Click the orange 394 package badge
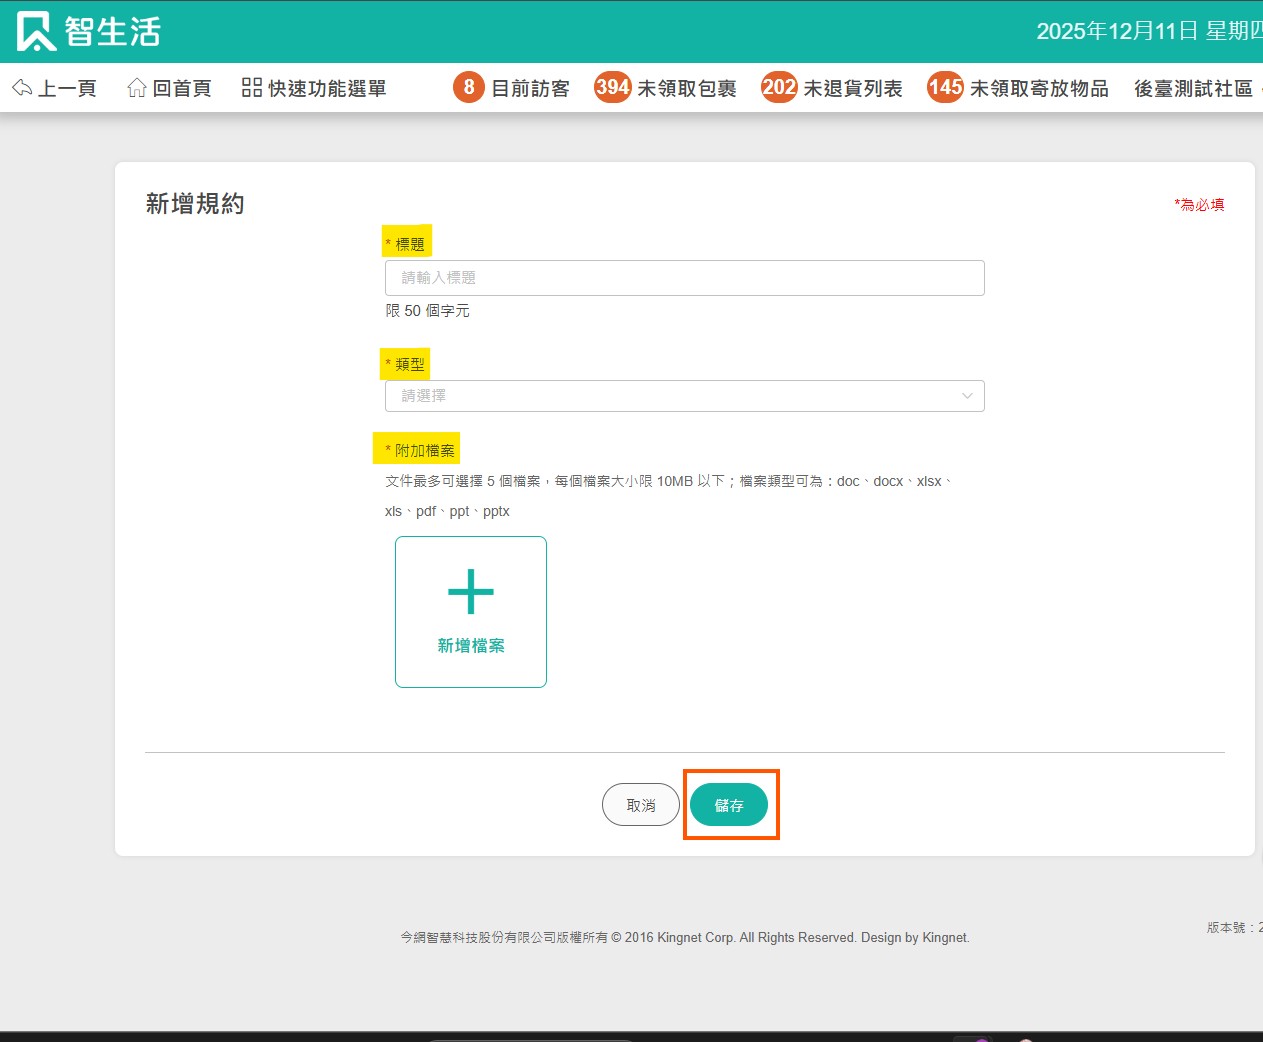The height and width of the screenshot is (1042, 1263). tap(612, 88)
